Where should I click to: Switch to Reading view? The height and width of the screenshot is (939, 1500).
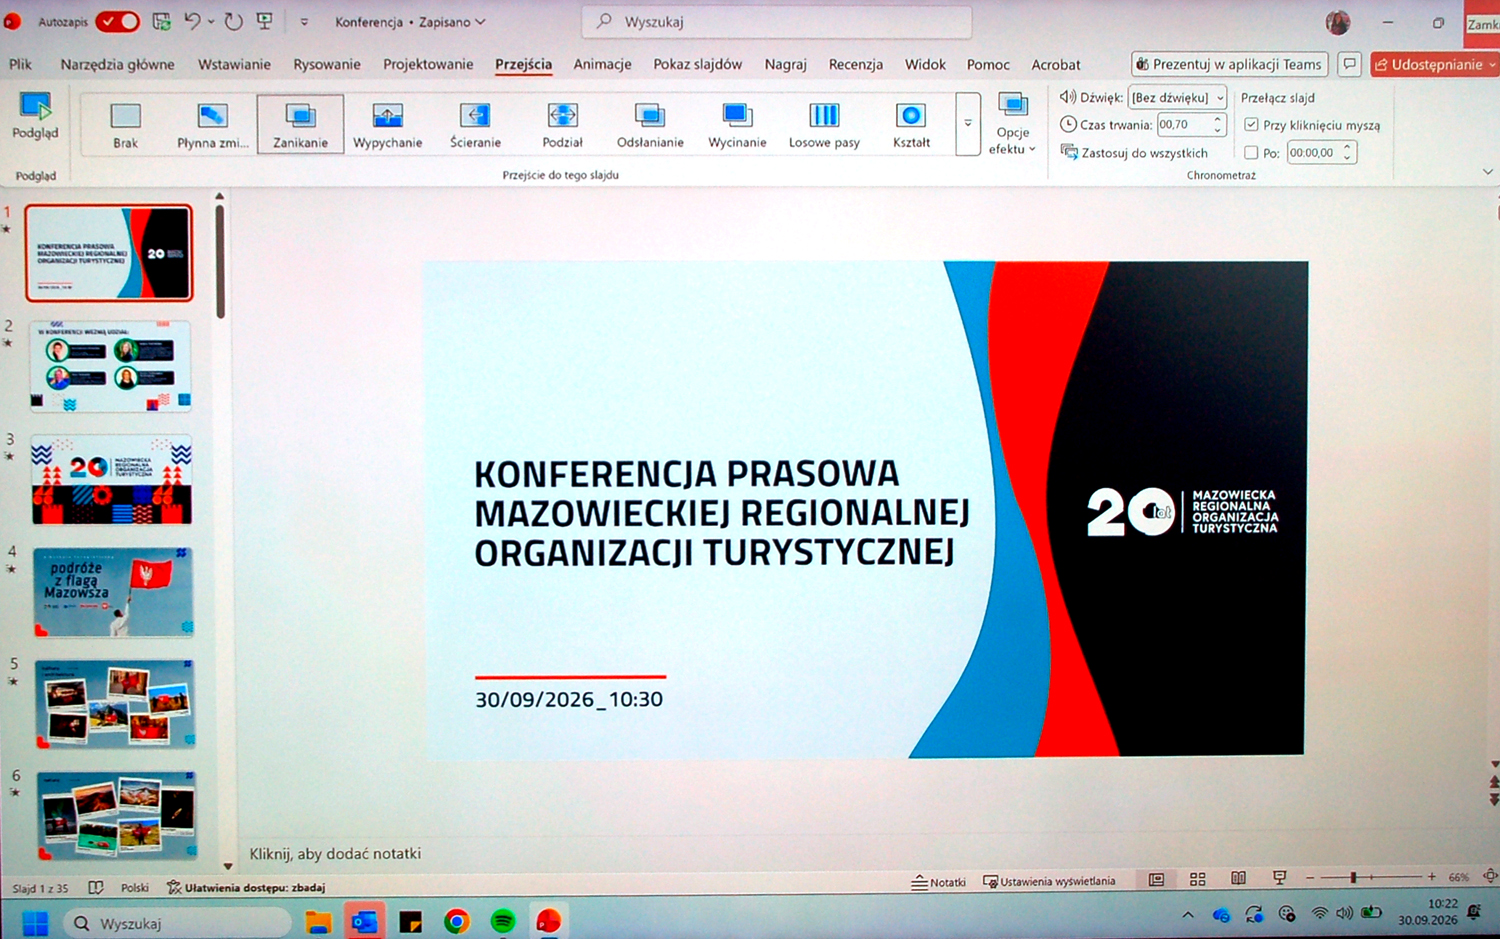pos(1238,878)
